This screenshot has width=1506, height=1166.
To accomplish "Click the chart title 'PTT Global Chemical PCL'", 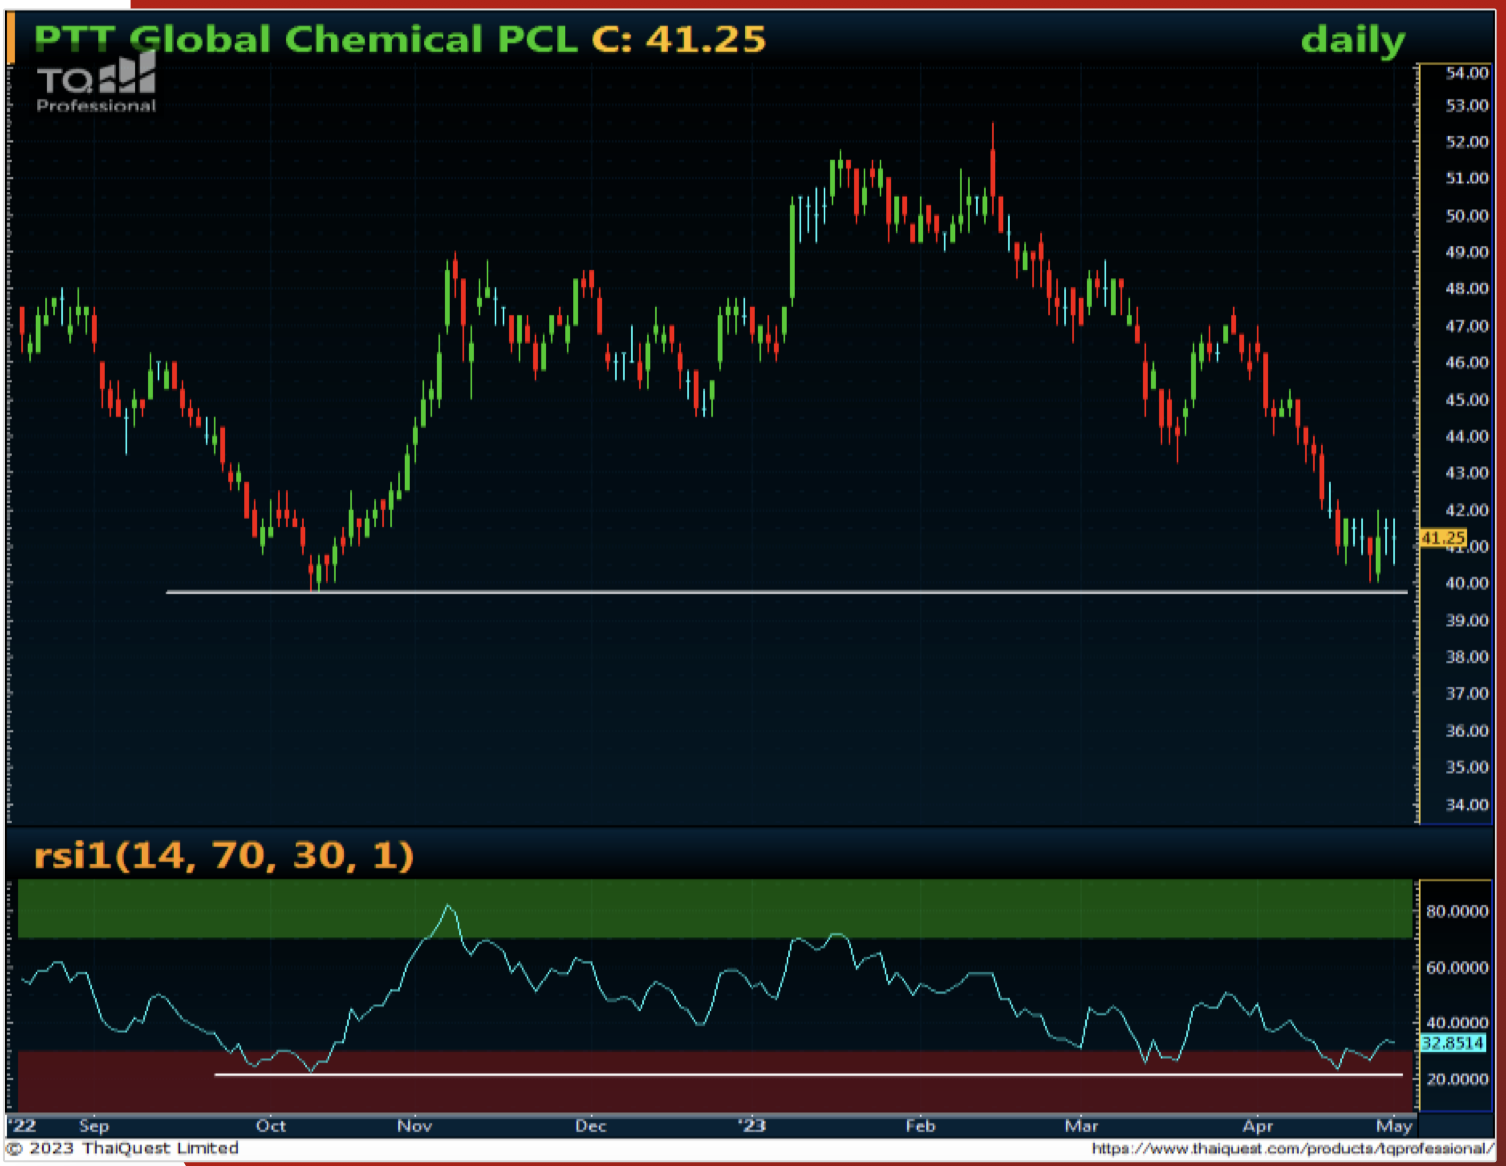I will pyautogui.click(x=306, y=40).
